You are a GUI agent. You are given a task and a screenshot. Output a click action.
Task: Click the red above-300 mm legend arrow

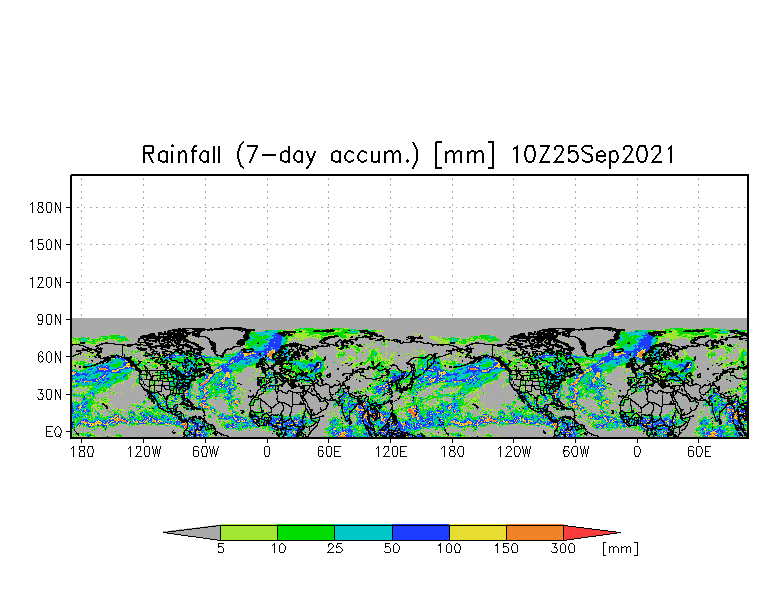[x=592, y=532]
